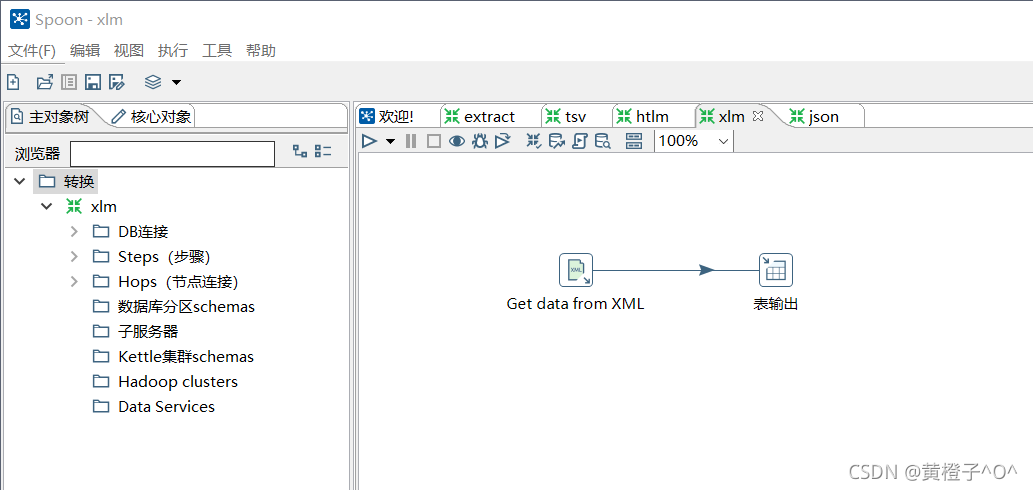1033x490 pixels.
Task: Run the transformation with the play icon
Action: [x=370, y=141]
